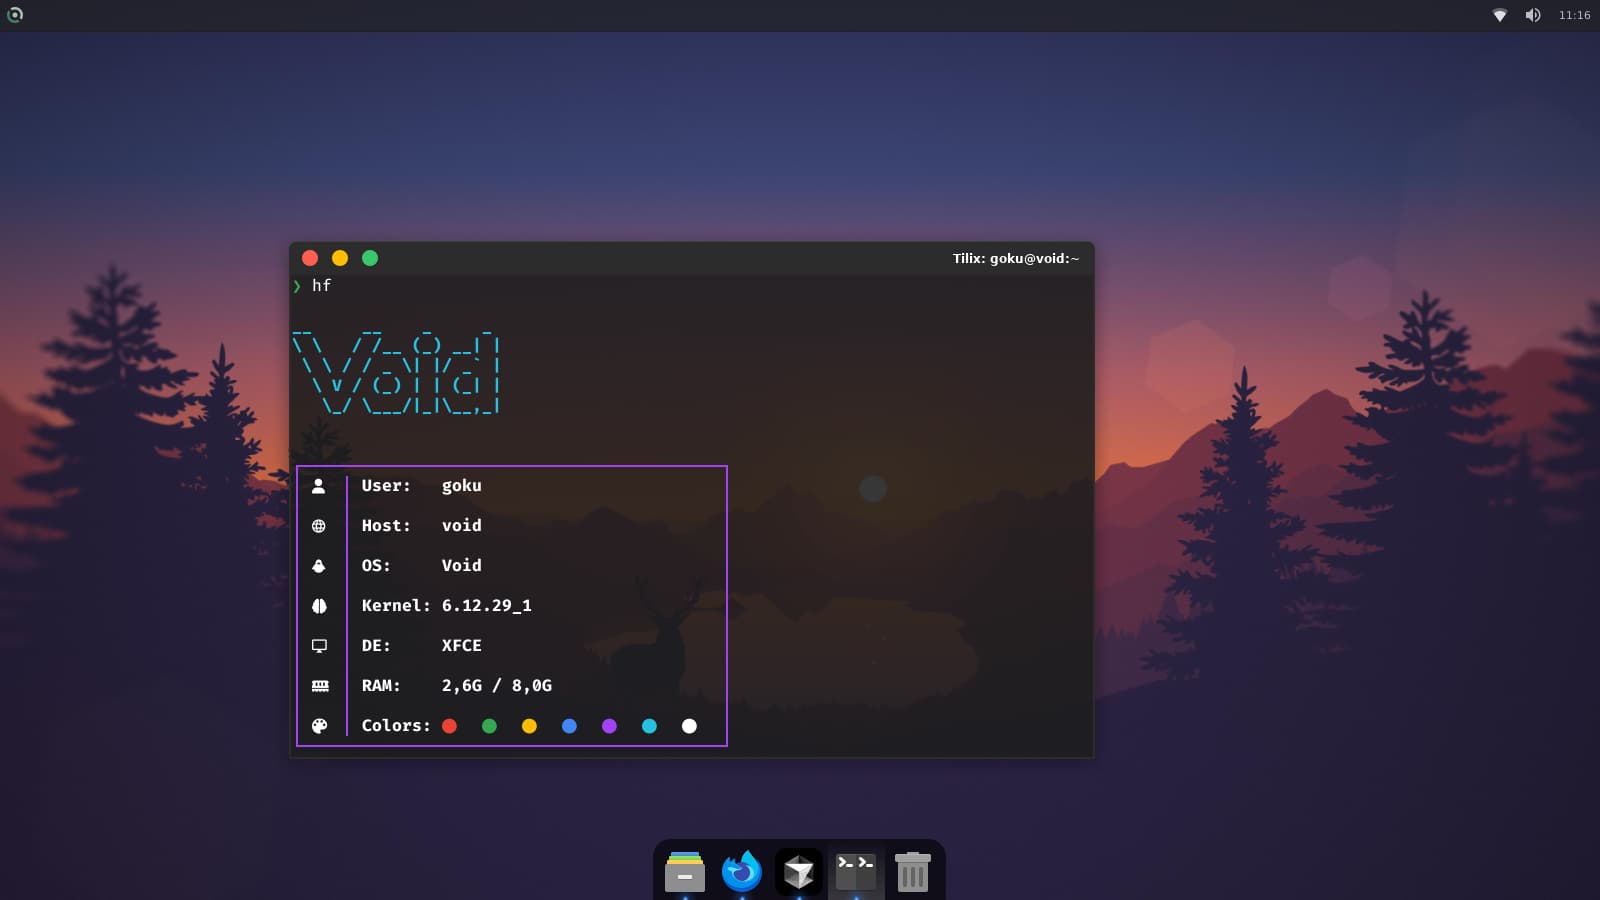
Task: Open the Trash from the dock
Action: [912, 872]
